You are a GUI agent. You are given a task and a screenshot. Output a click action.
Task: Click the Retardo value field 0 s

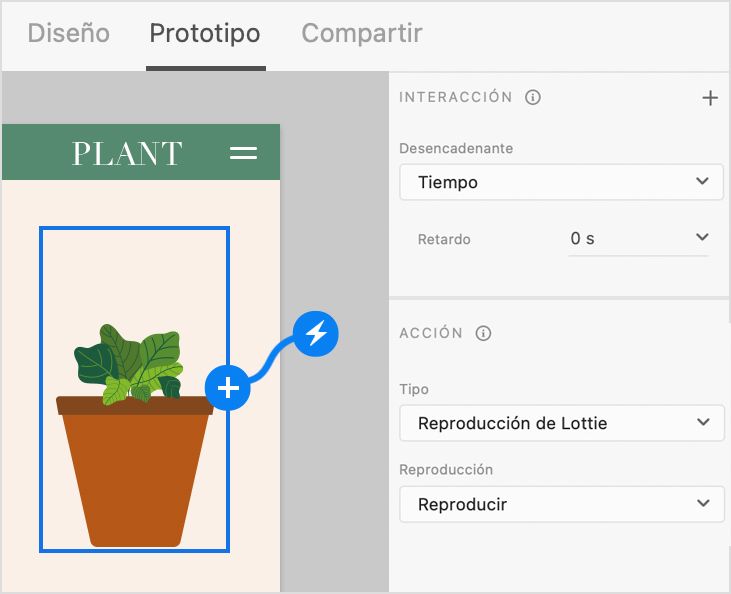[x=639, y=238]
